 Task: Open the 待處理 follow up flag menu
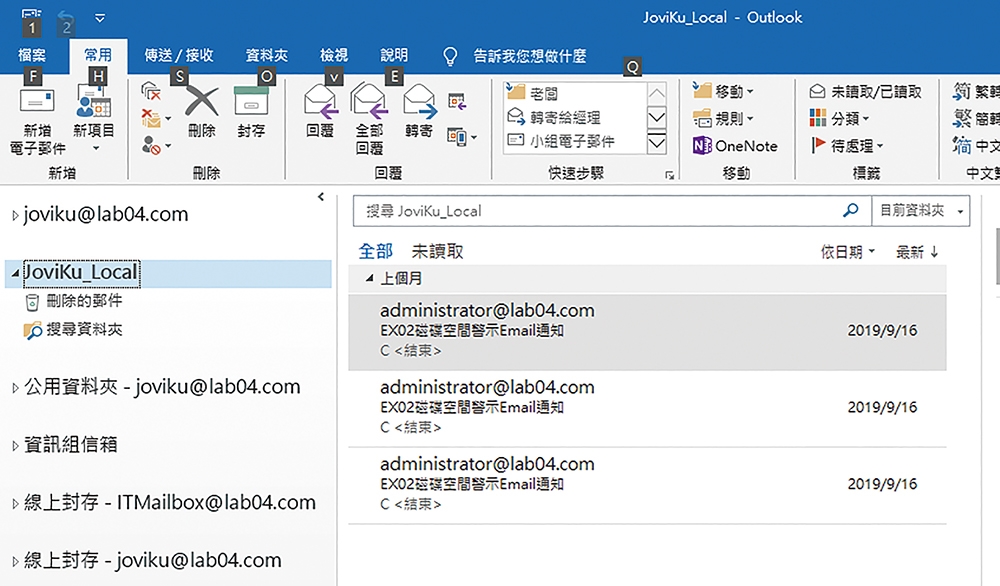[847, 146]
